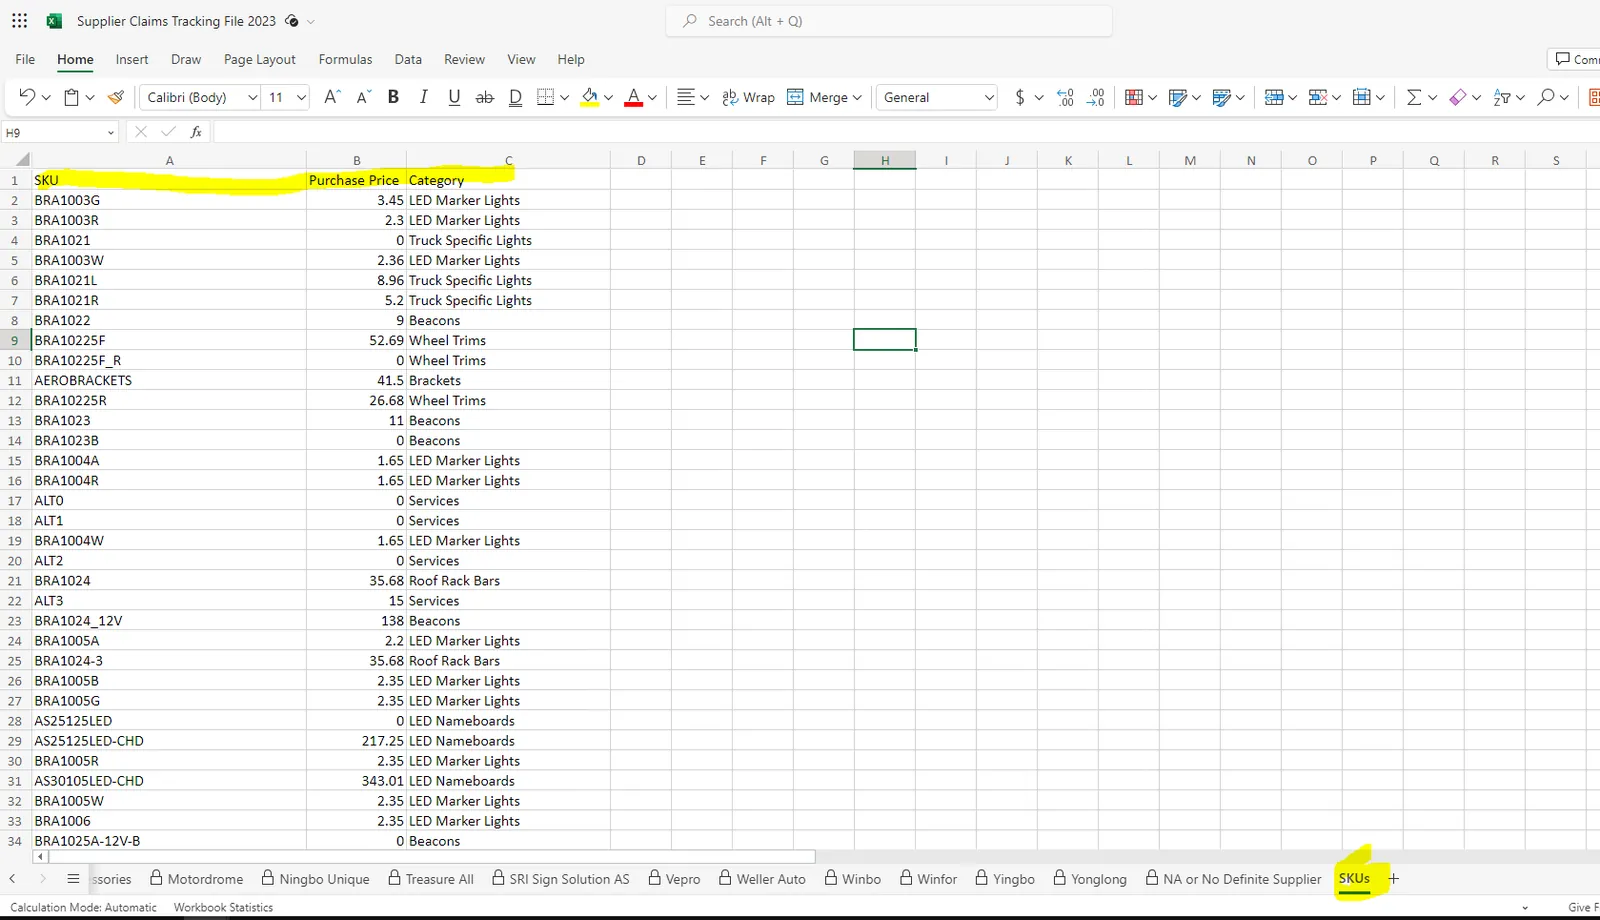Screen dimensions: 1600x920
Task: Toggle underline formatting
Action: pyautogui.click(x=454, y=97)
